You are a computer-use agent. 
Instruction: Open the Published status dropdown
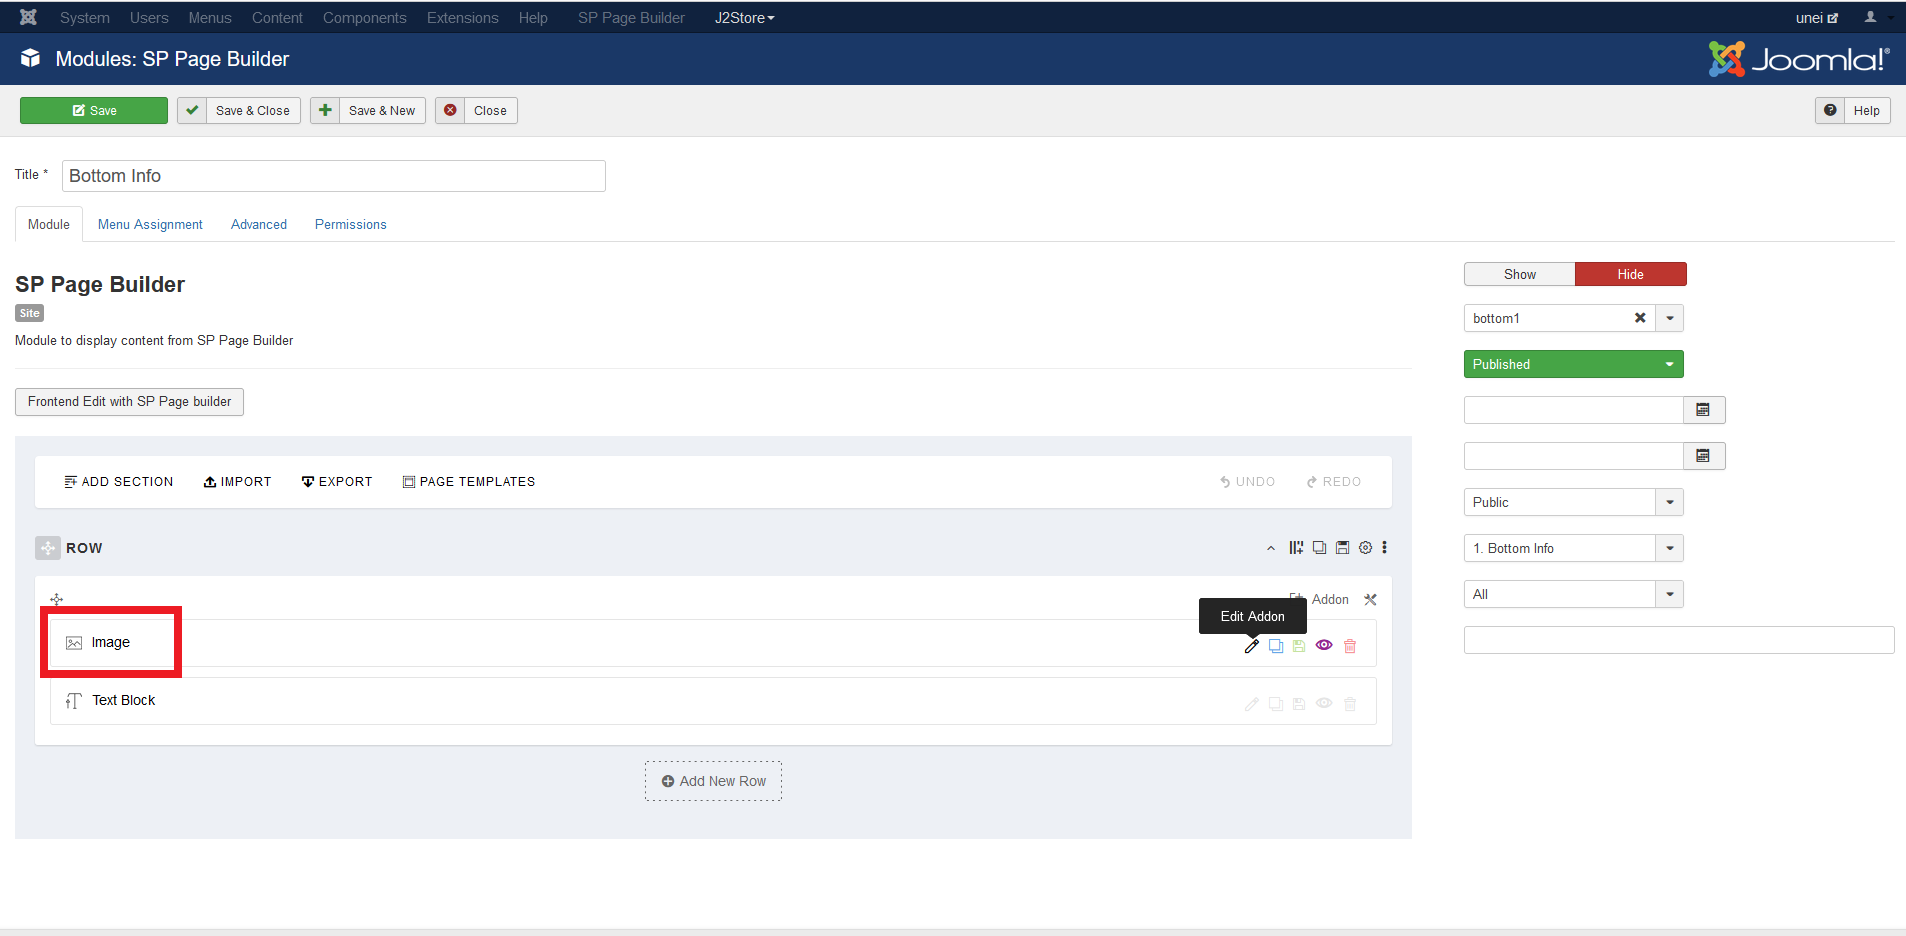pos(1573,364)
